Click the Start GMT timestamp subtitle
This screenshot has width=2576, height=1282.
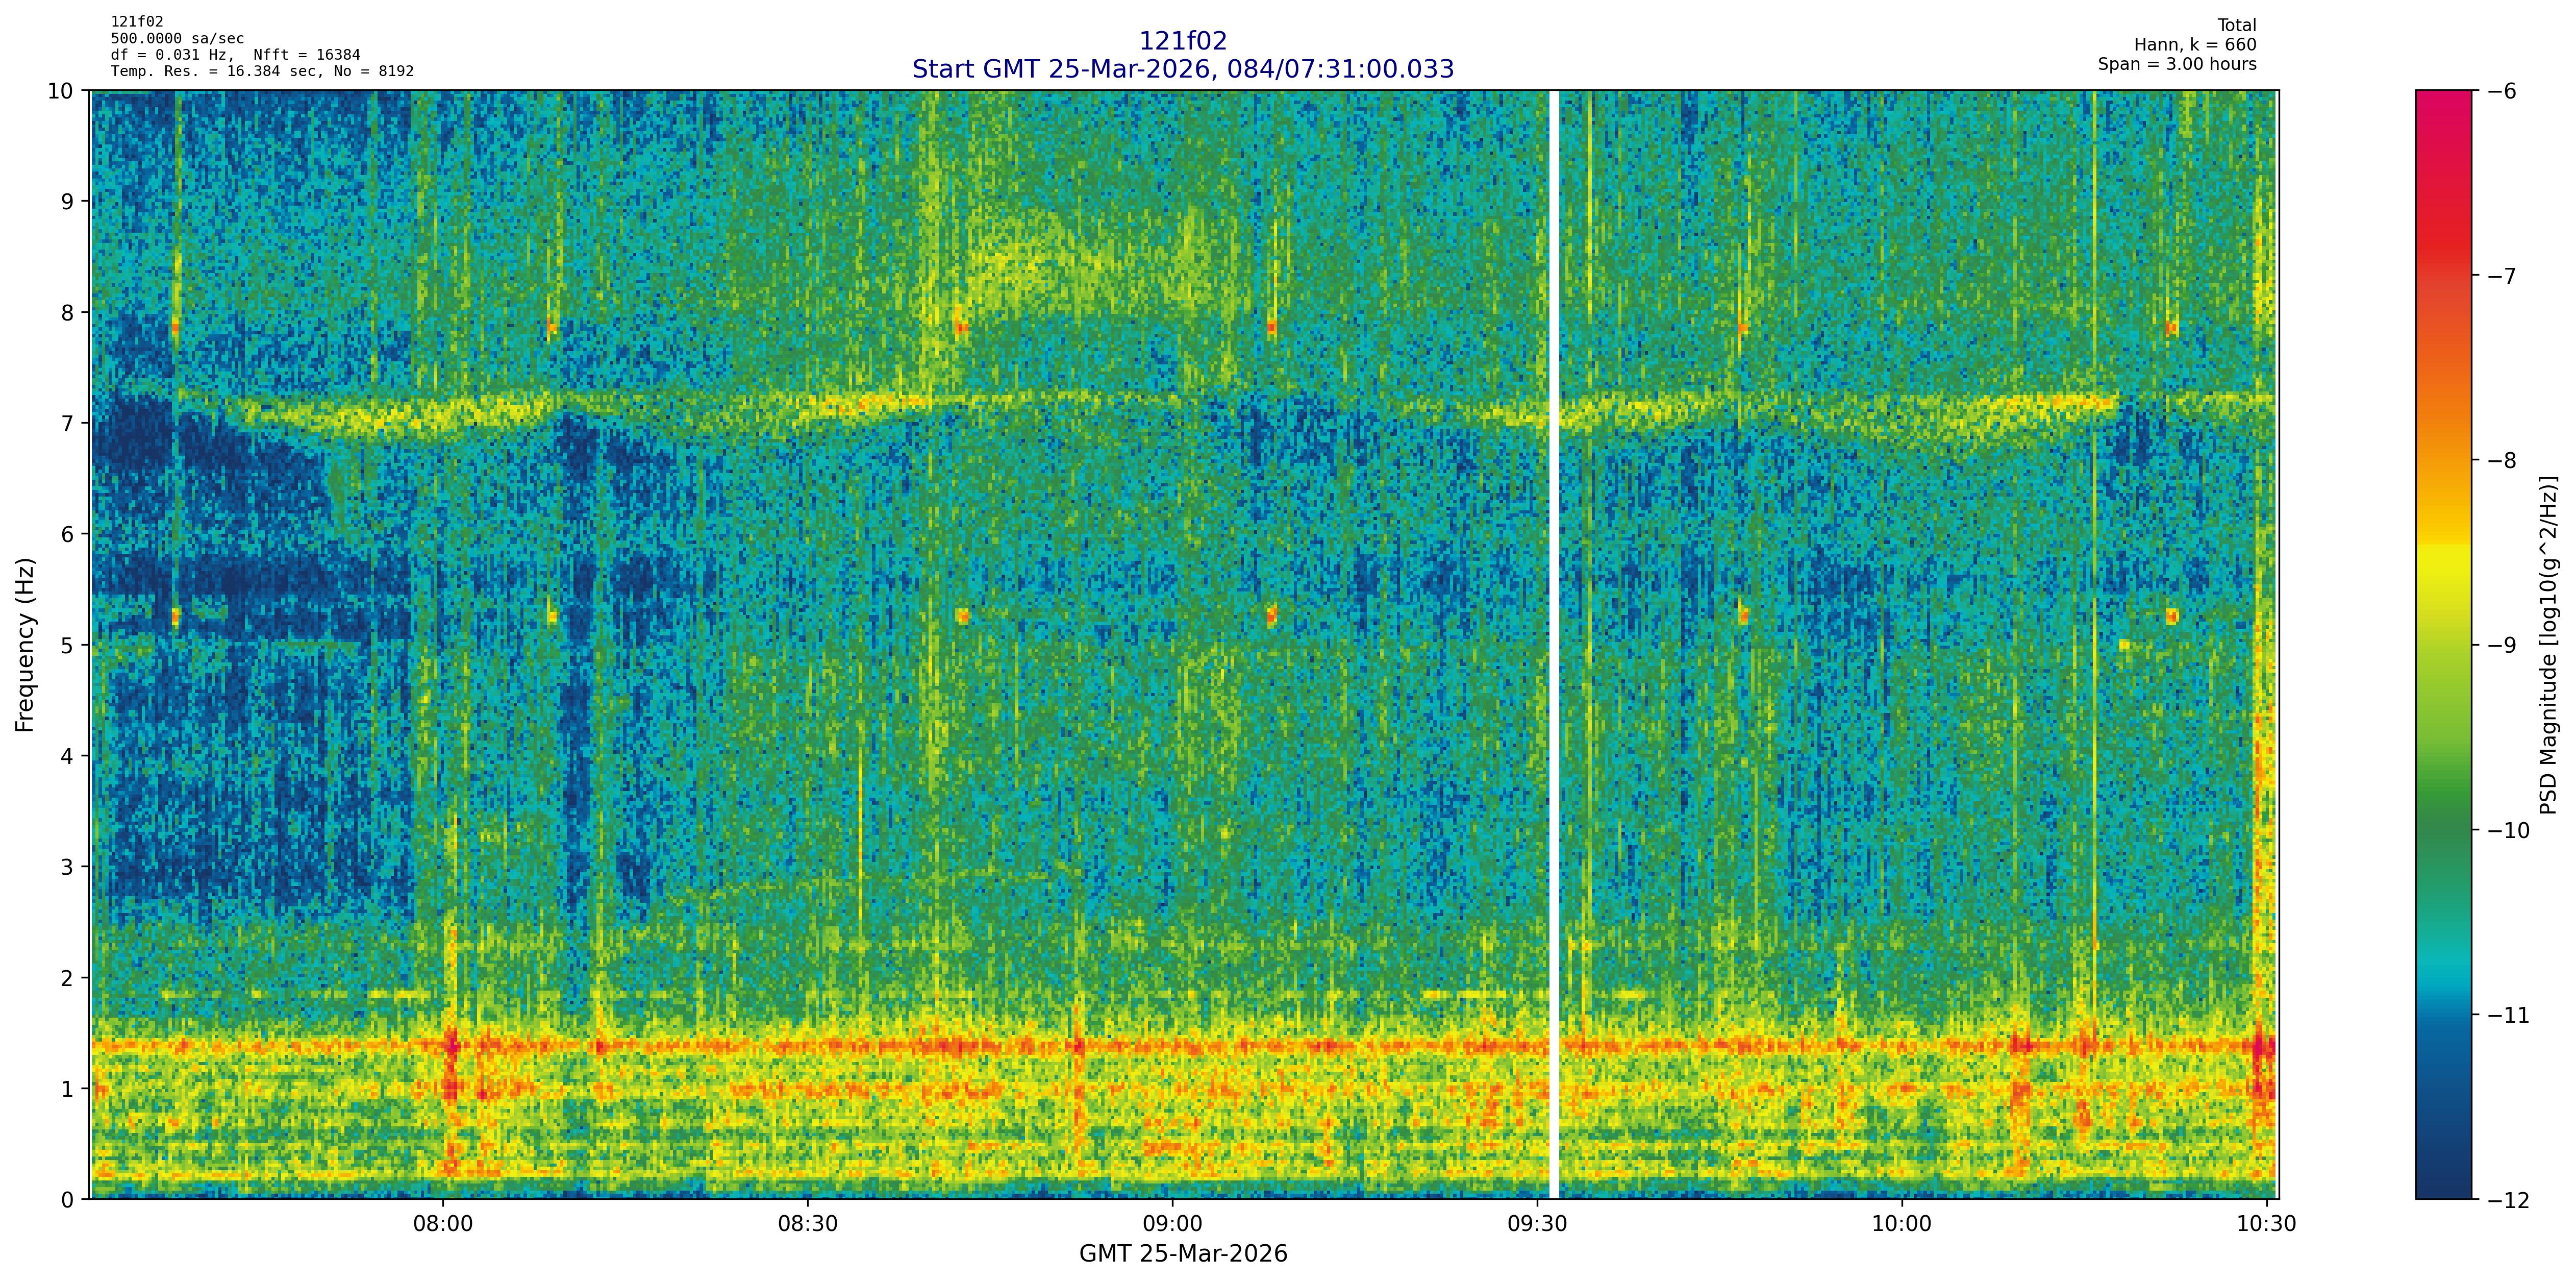[1182, 69]
